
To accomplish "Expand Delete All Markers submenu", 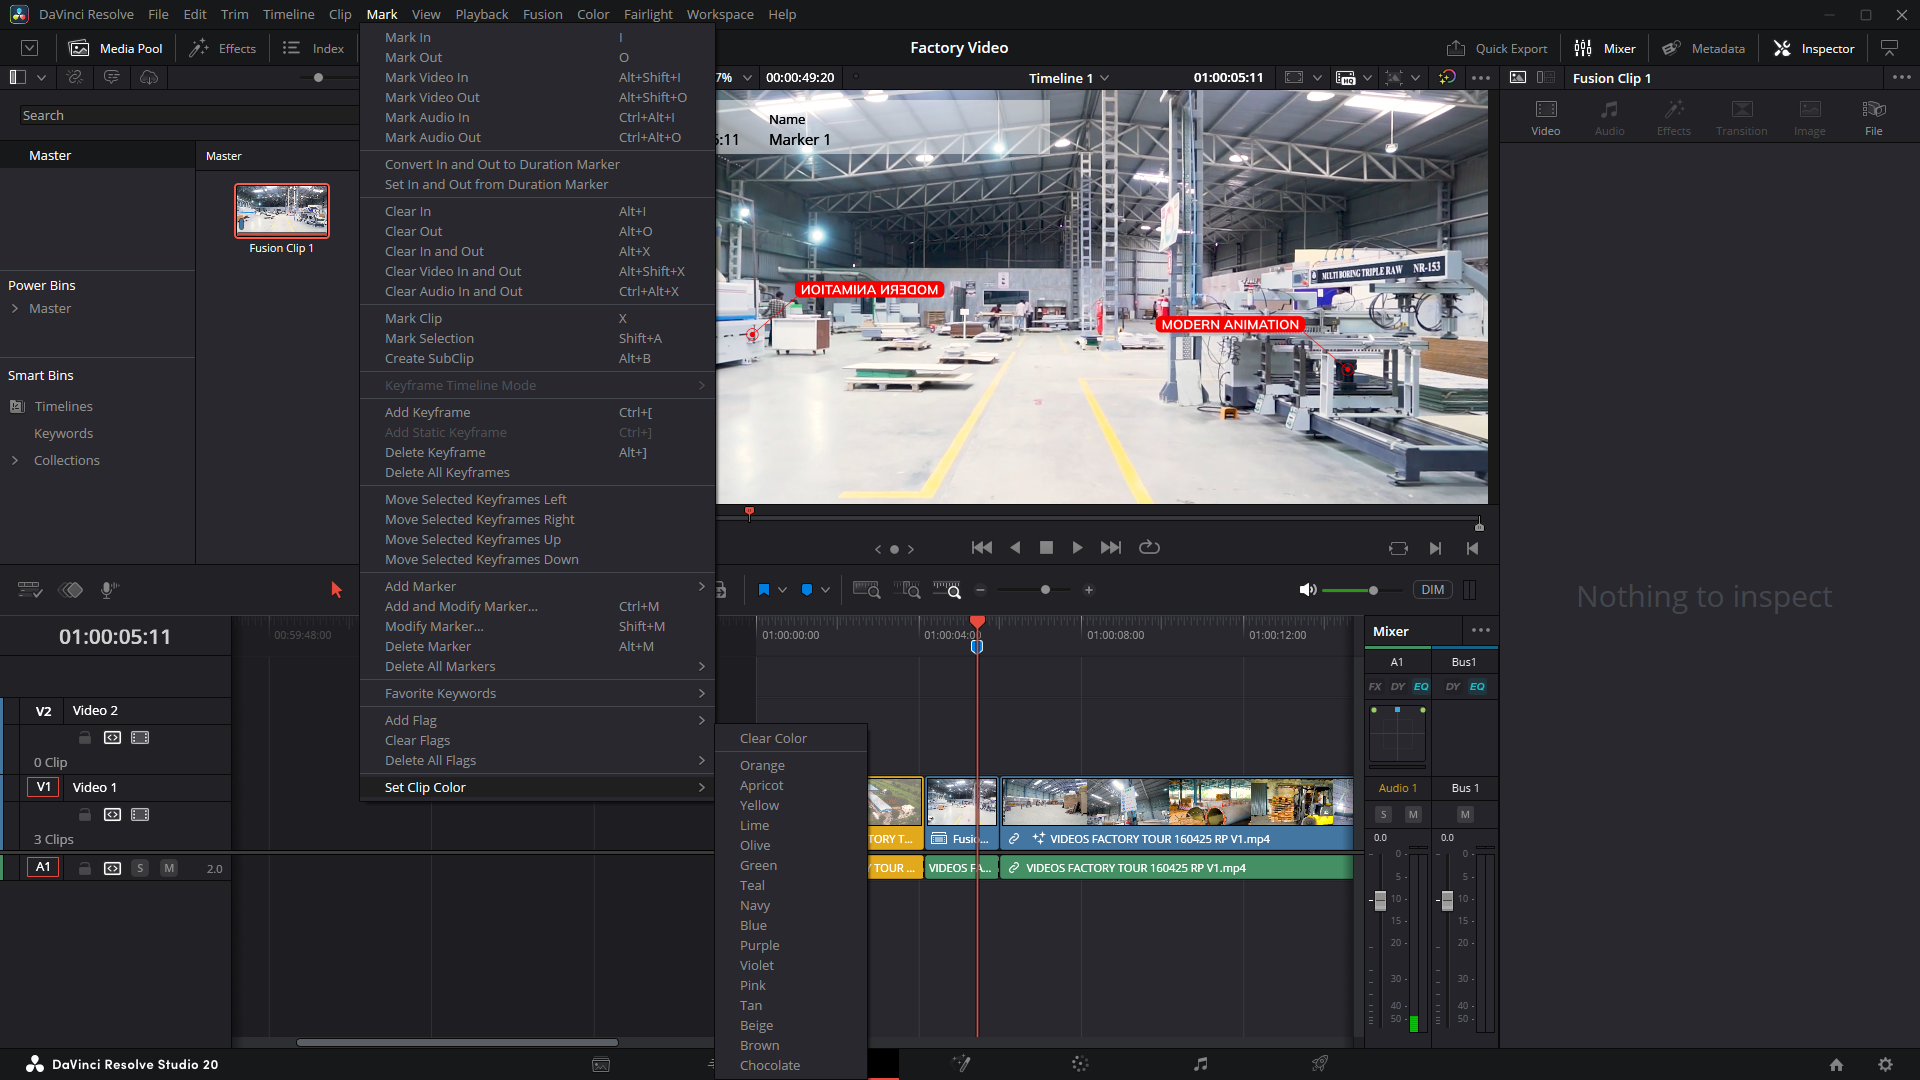I will pos(537,666).
